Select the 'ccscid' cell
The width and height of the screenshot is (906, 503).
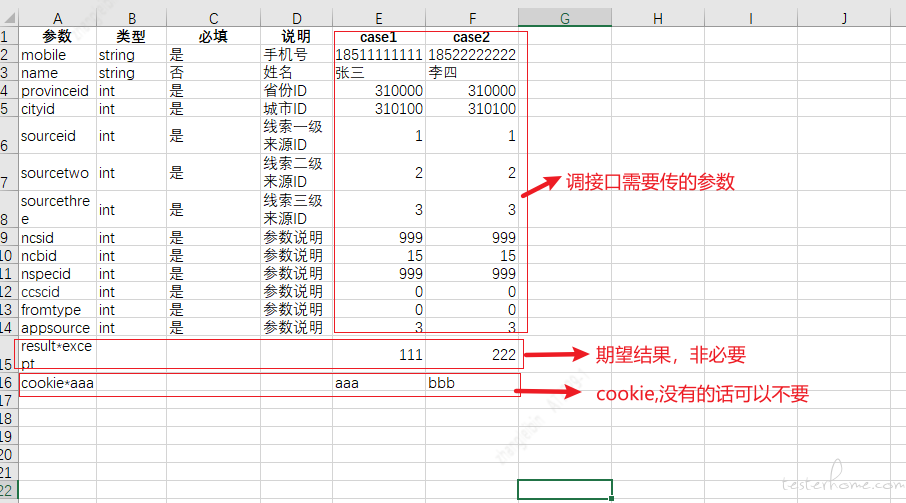point(57,292)
